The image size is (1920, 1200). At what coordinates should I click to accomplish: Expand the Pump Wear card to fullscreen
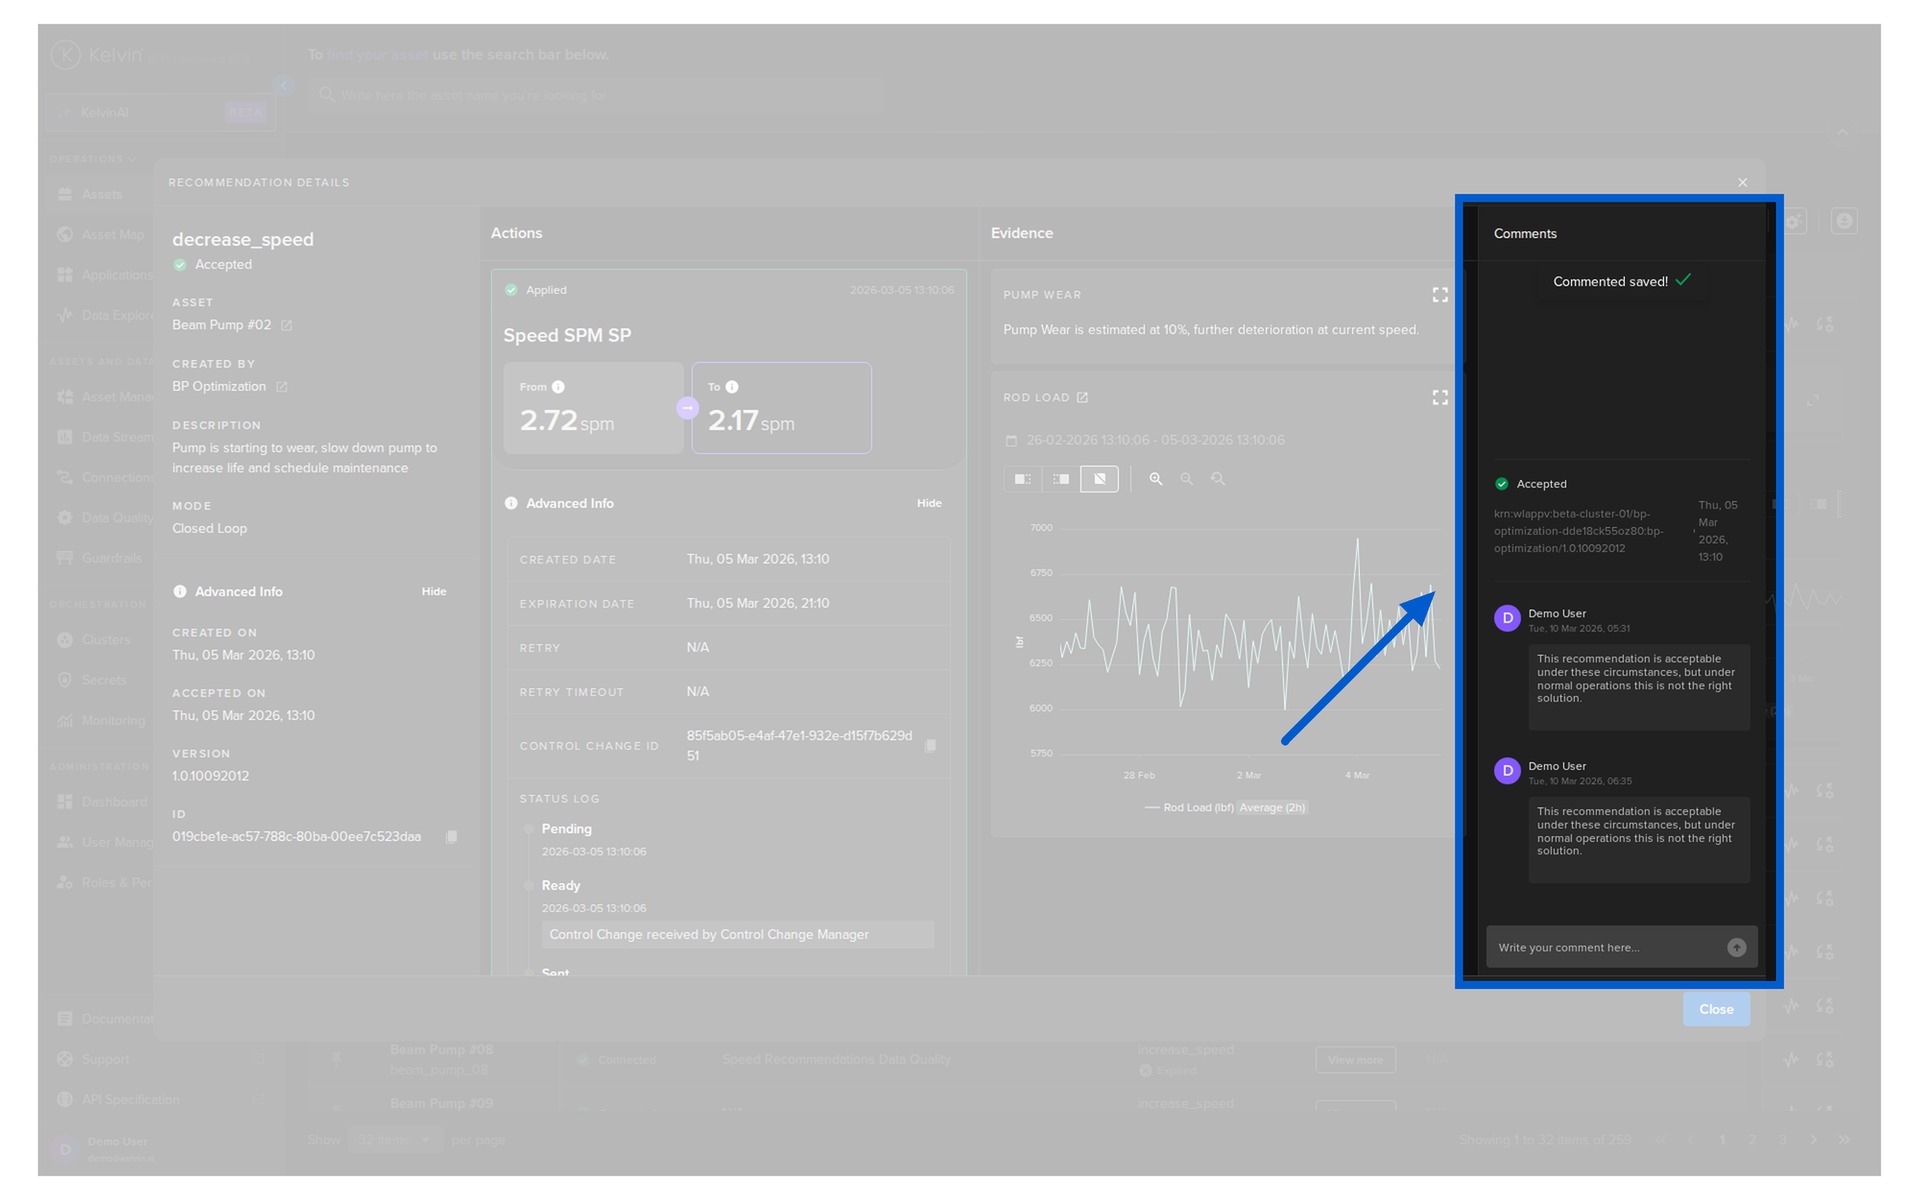pyautogui.click(x=1439, y=295)
